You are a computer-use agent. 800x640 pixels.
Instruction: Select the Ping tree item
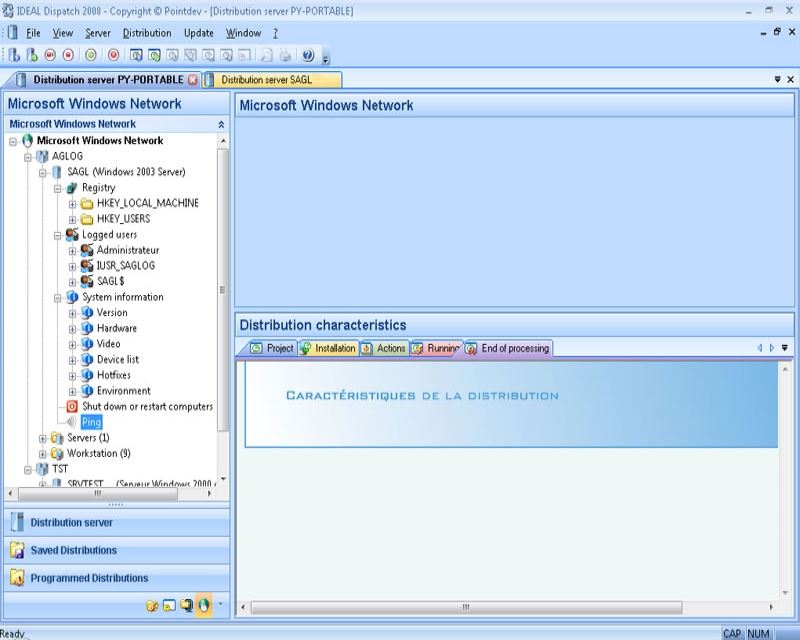coord(91,423)
